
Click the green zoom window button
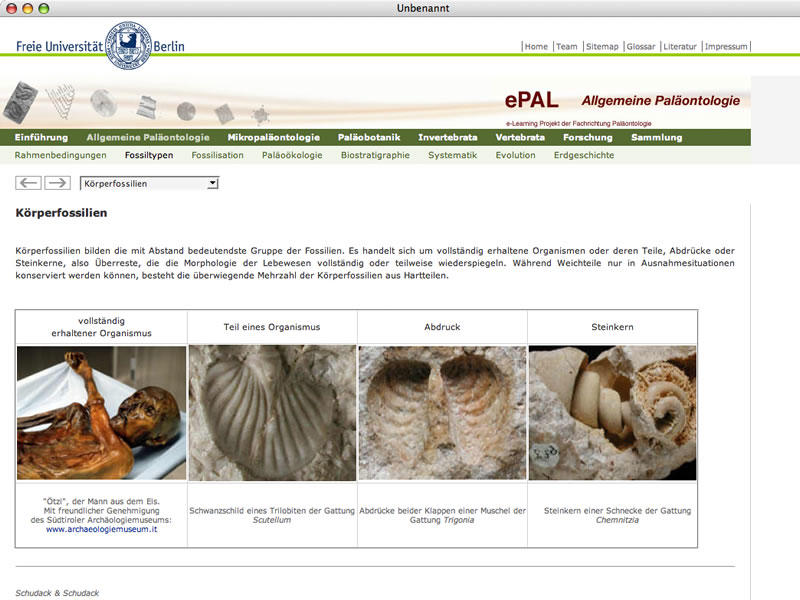coord(44,8)
